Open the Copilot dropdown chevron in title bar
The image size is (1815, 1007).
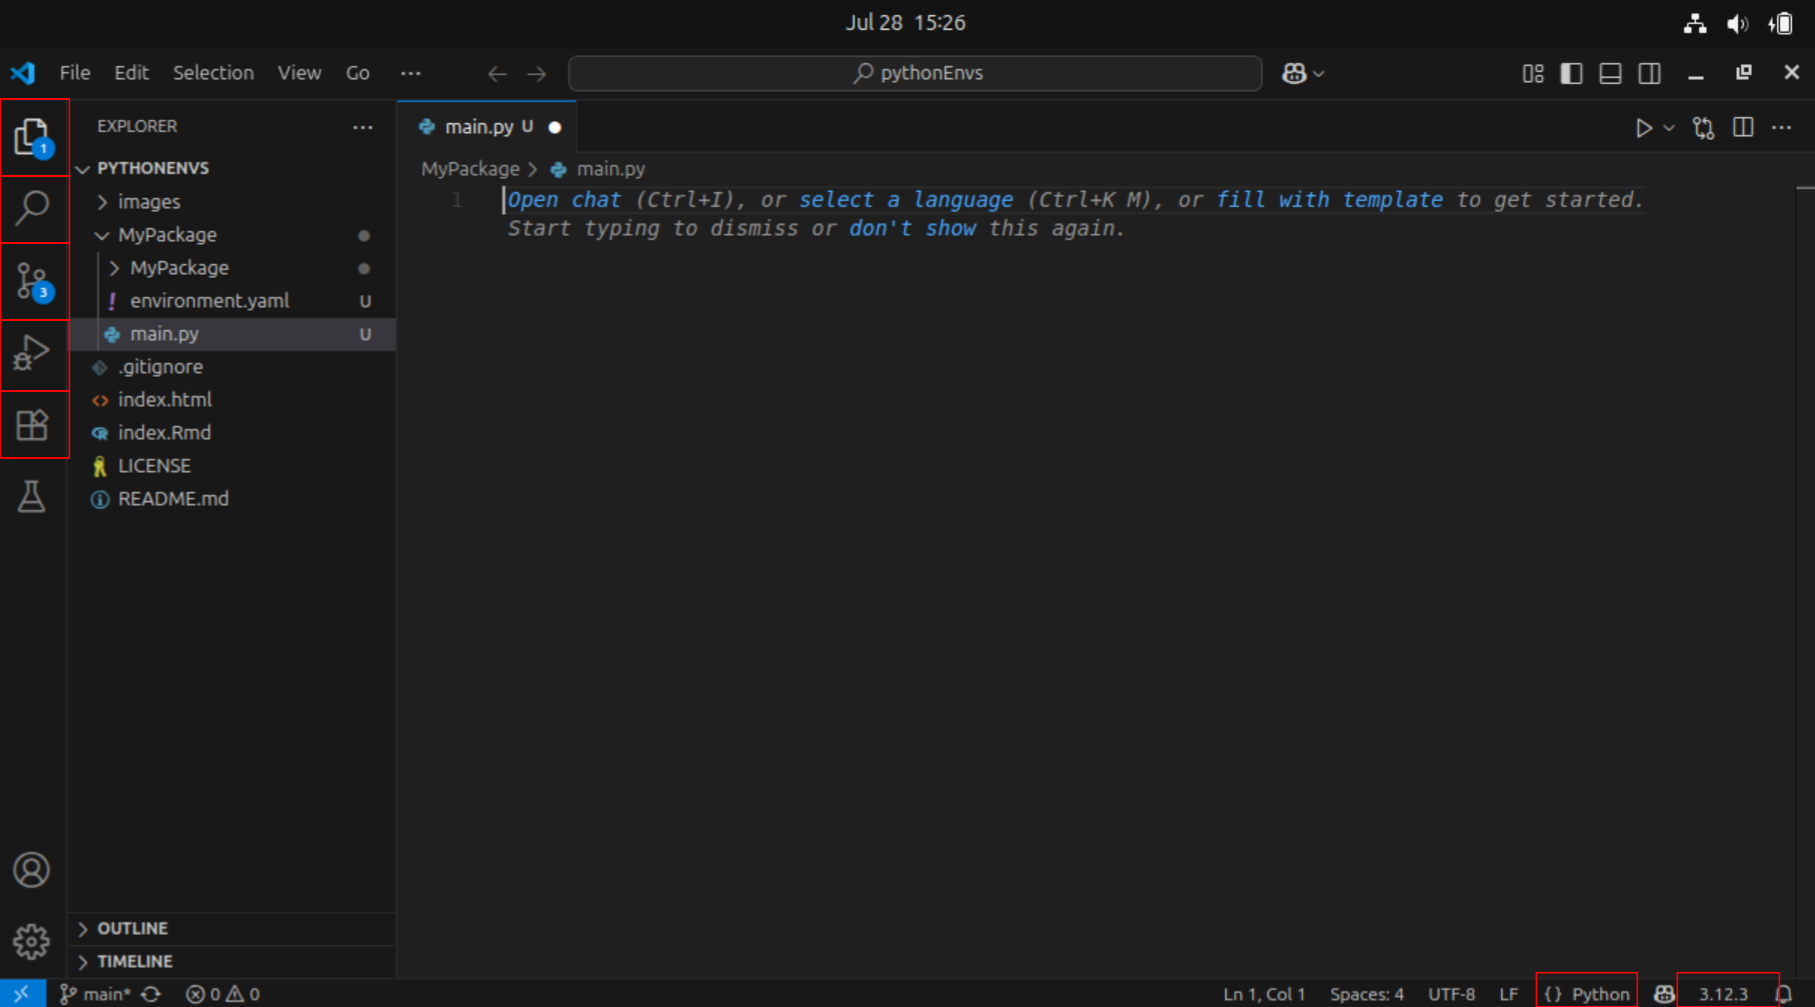(x=1319, y=74)
